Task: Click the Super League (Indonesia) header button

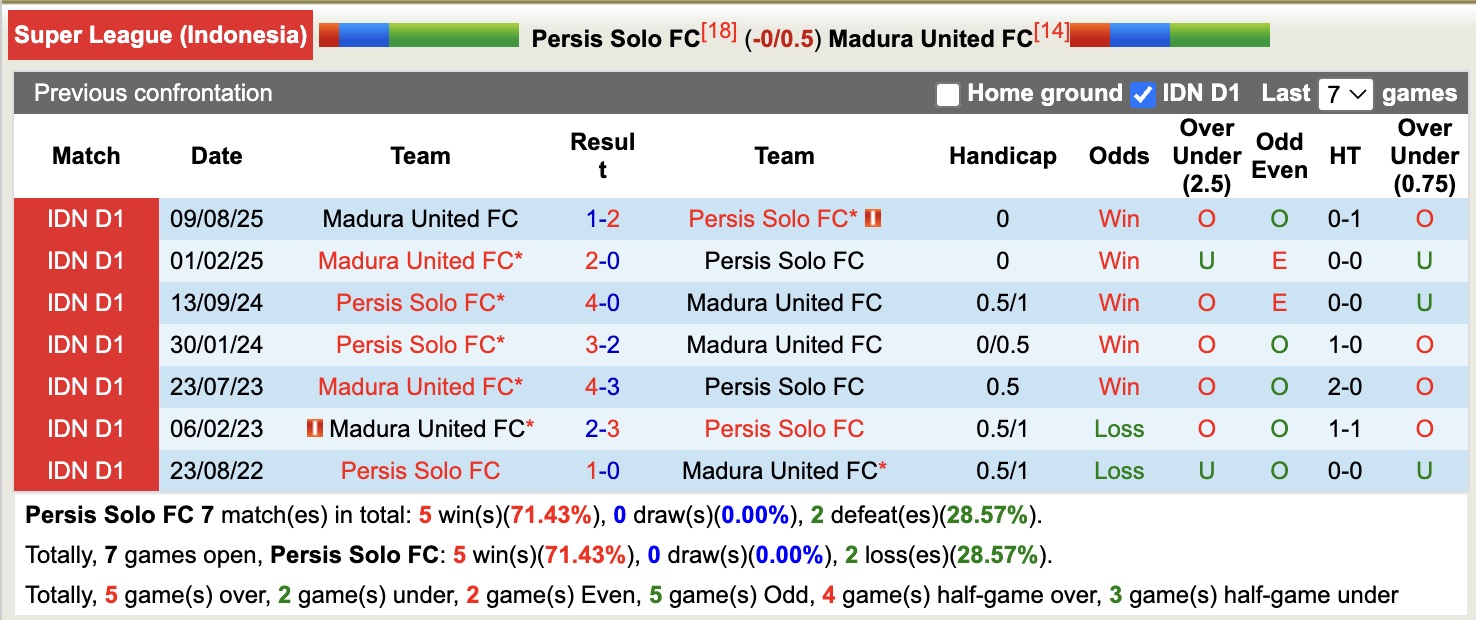Action: point(160,34)
